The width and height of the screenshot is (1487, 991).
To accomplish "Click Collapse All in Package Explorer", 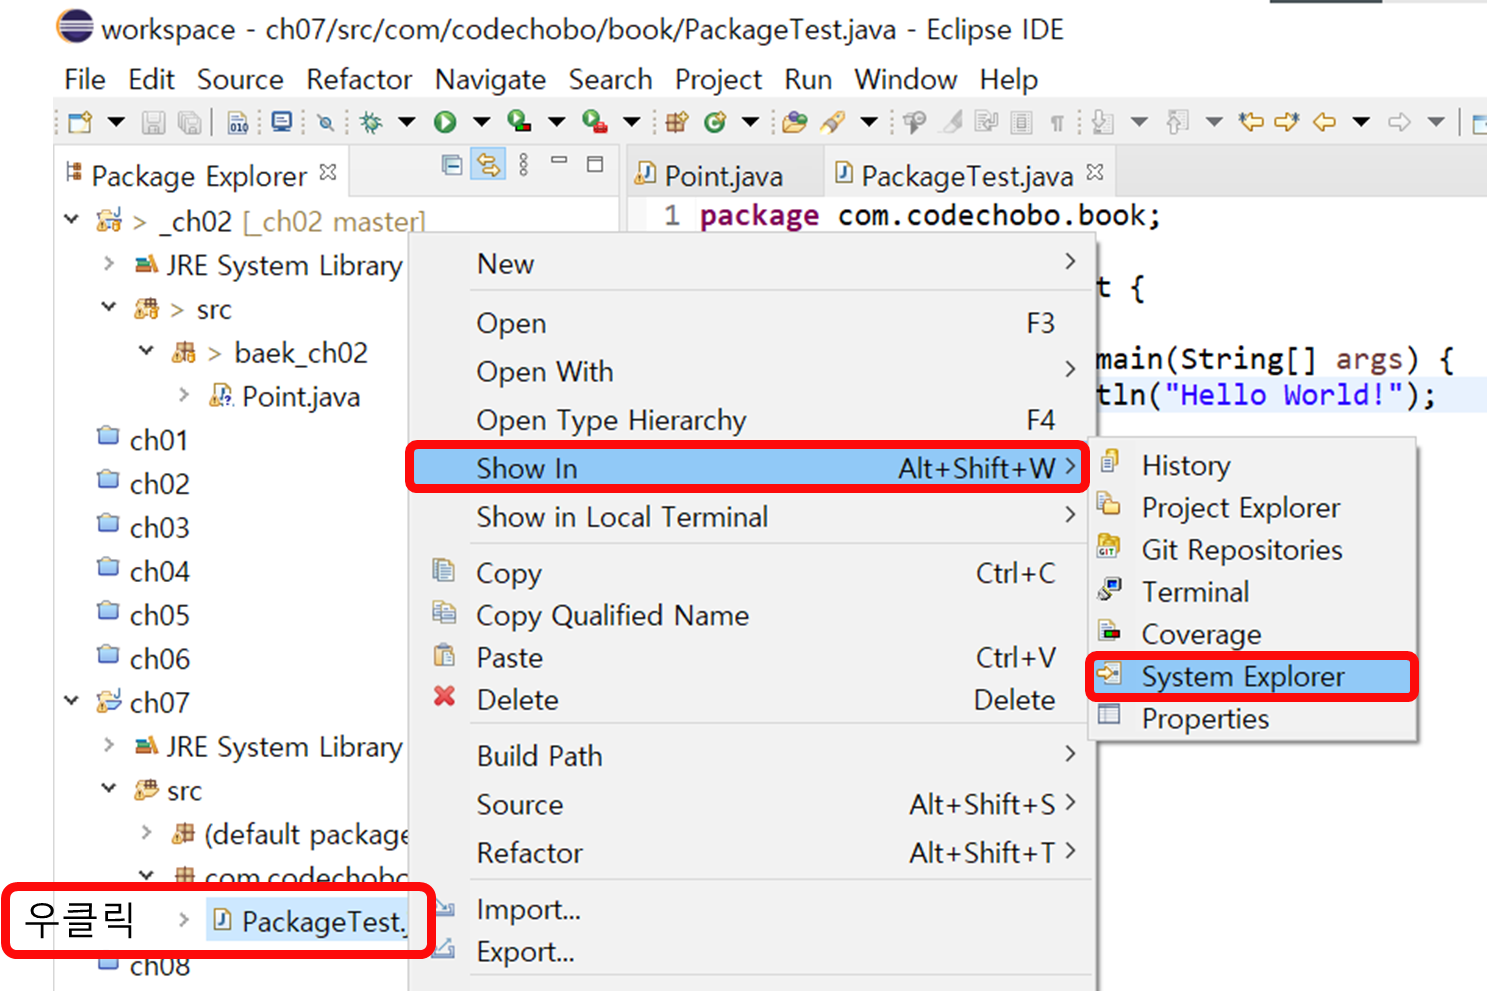I will [452, 165].
